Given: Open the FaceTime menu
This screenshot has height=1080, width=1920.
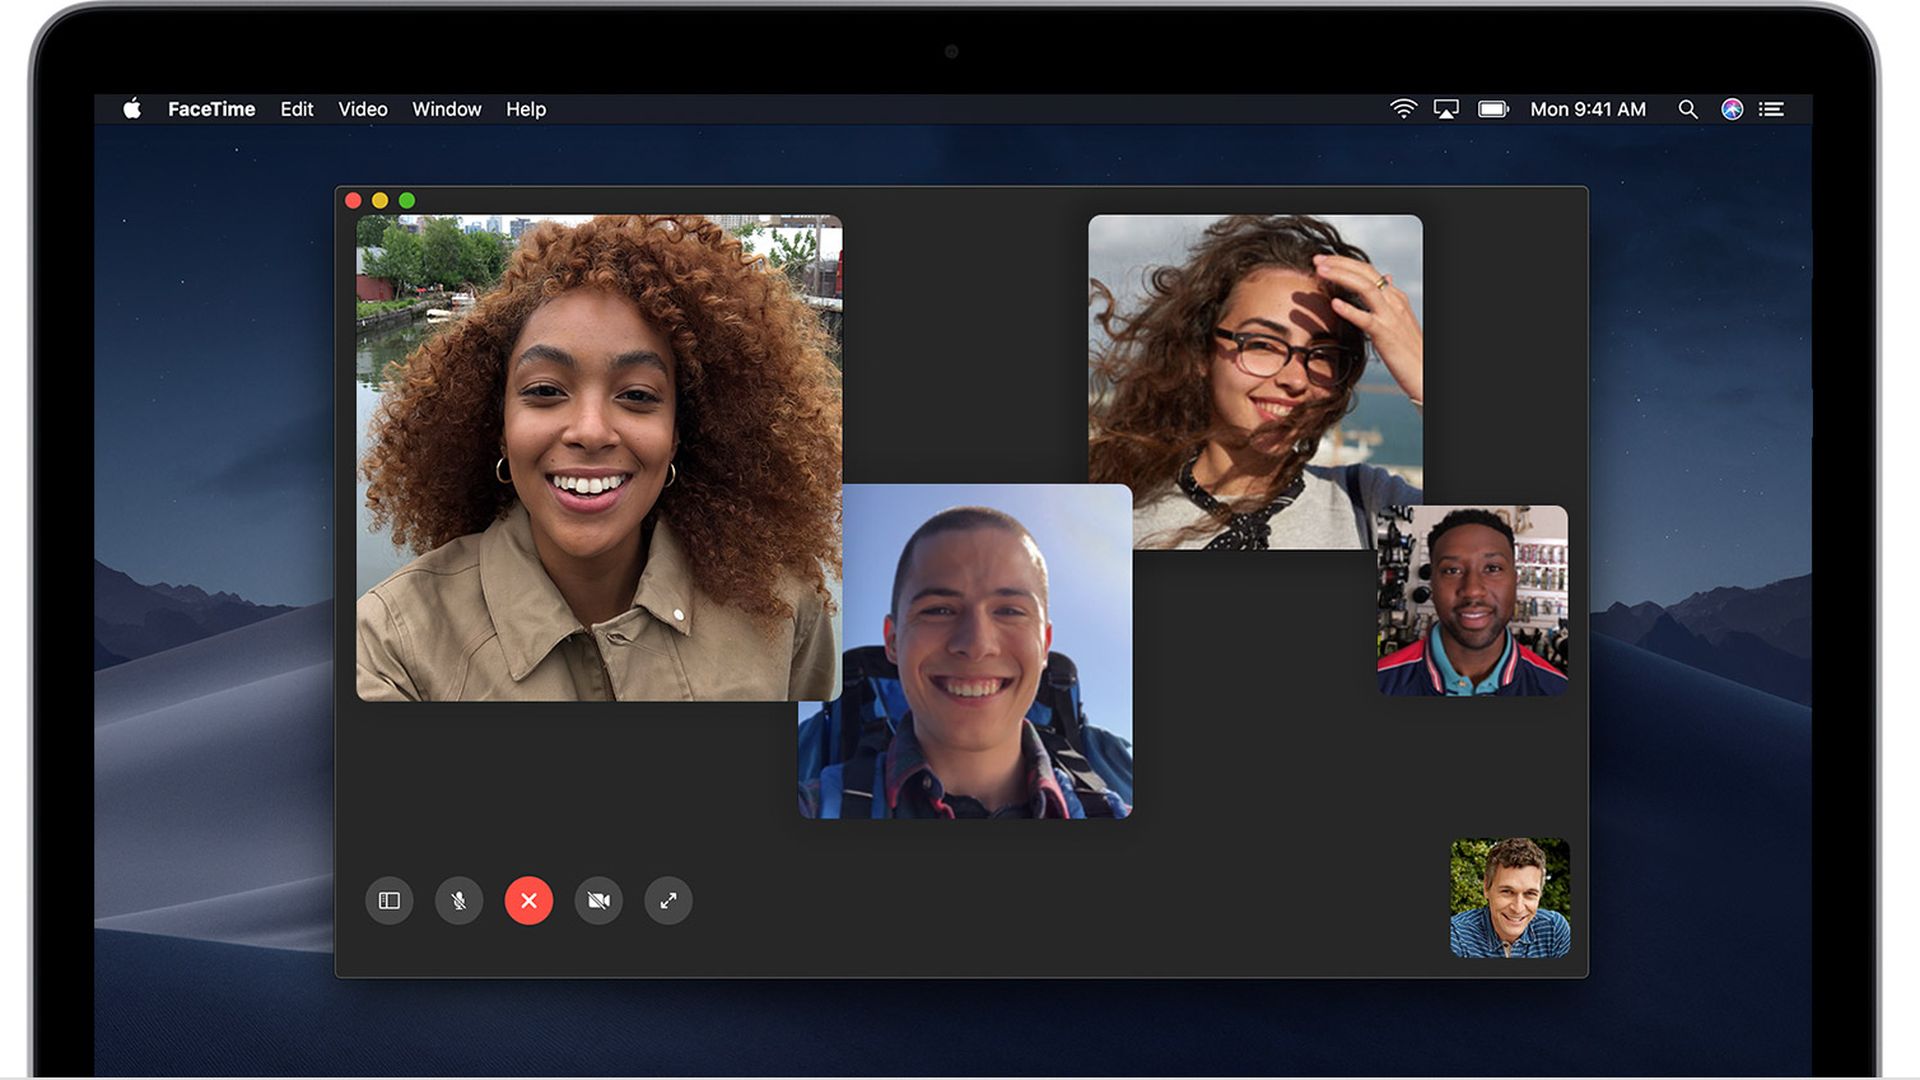Looking at the screenshot, I should 212,109.
